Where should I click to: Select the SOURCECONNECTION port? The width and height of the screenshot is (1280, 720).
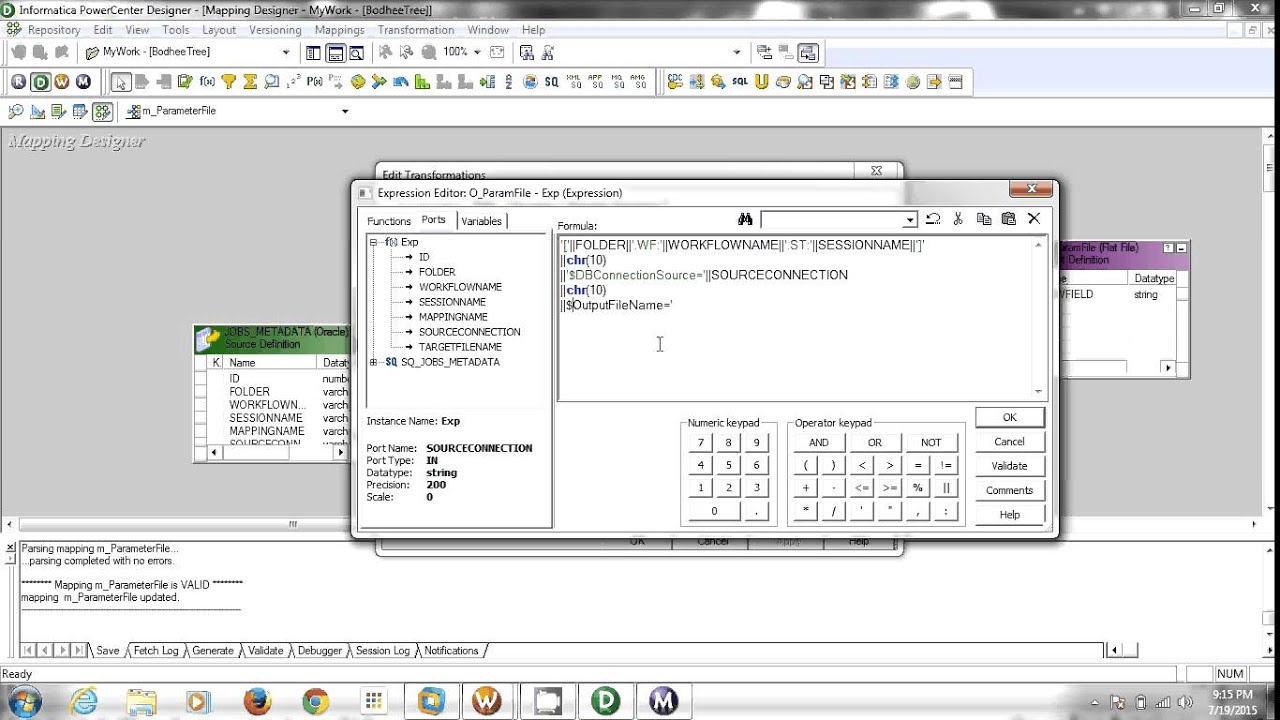pos(469,332)
